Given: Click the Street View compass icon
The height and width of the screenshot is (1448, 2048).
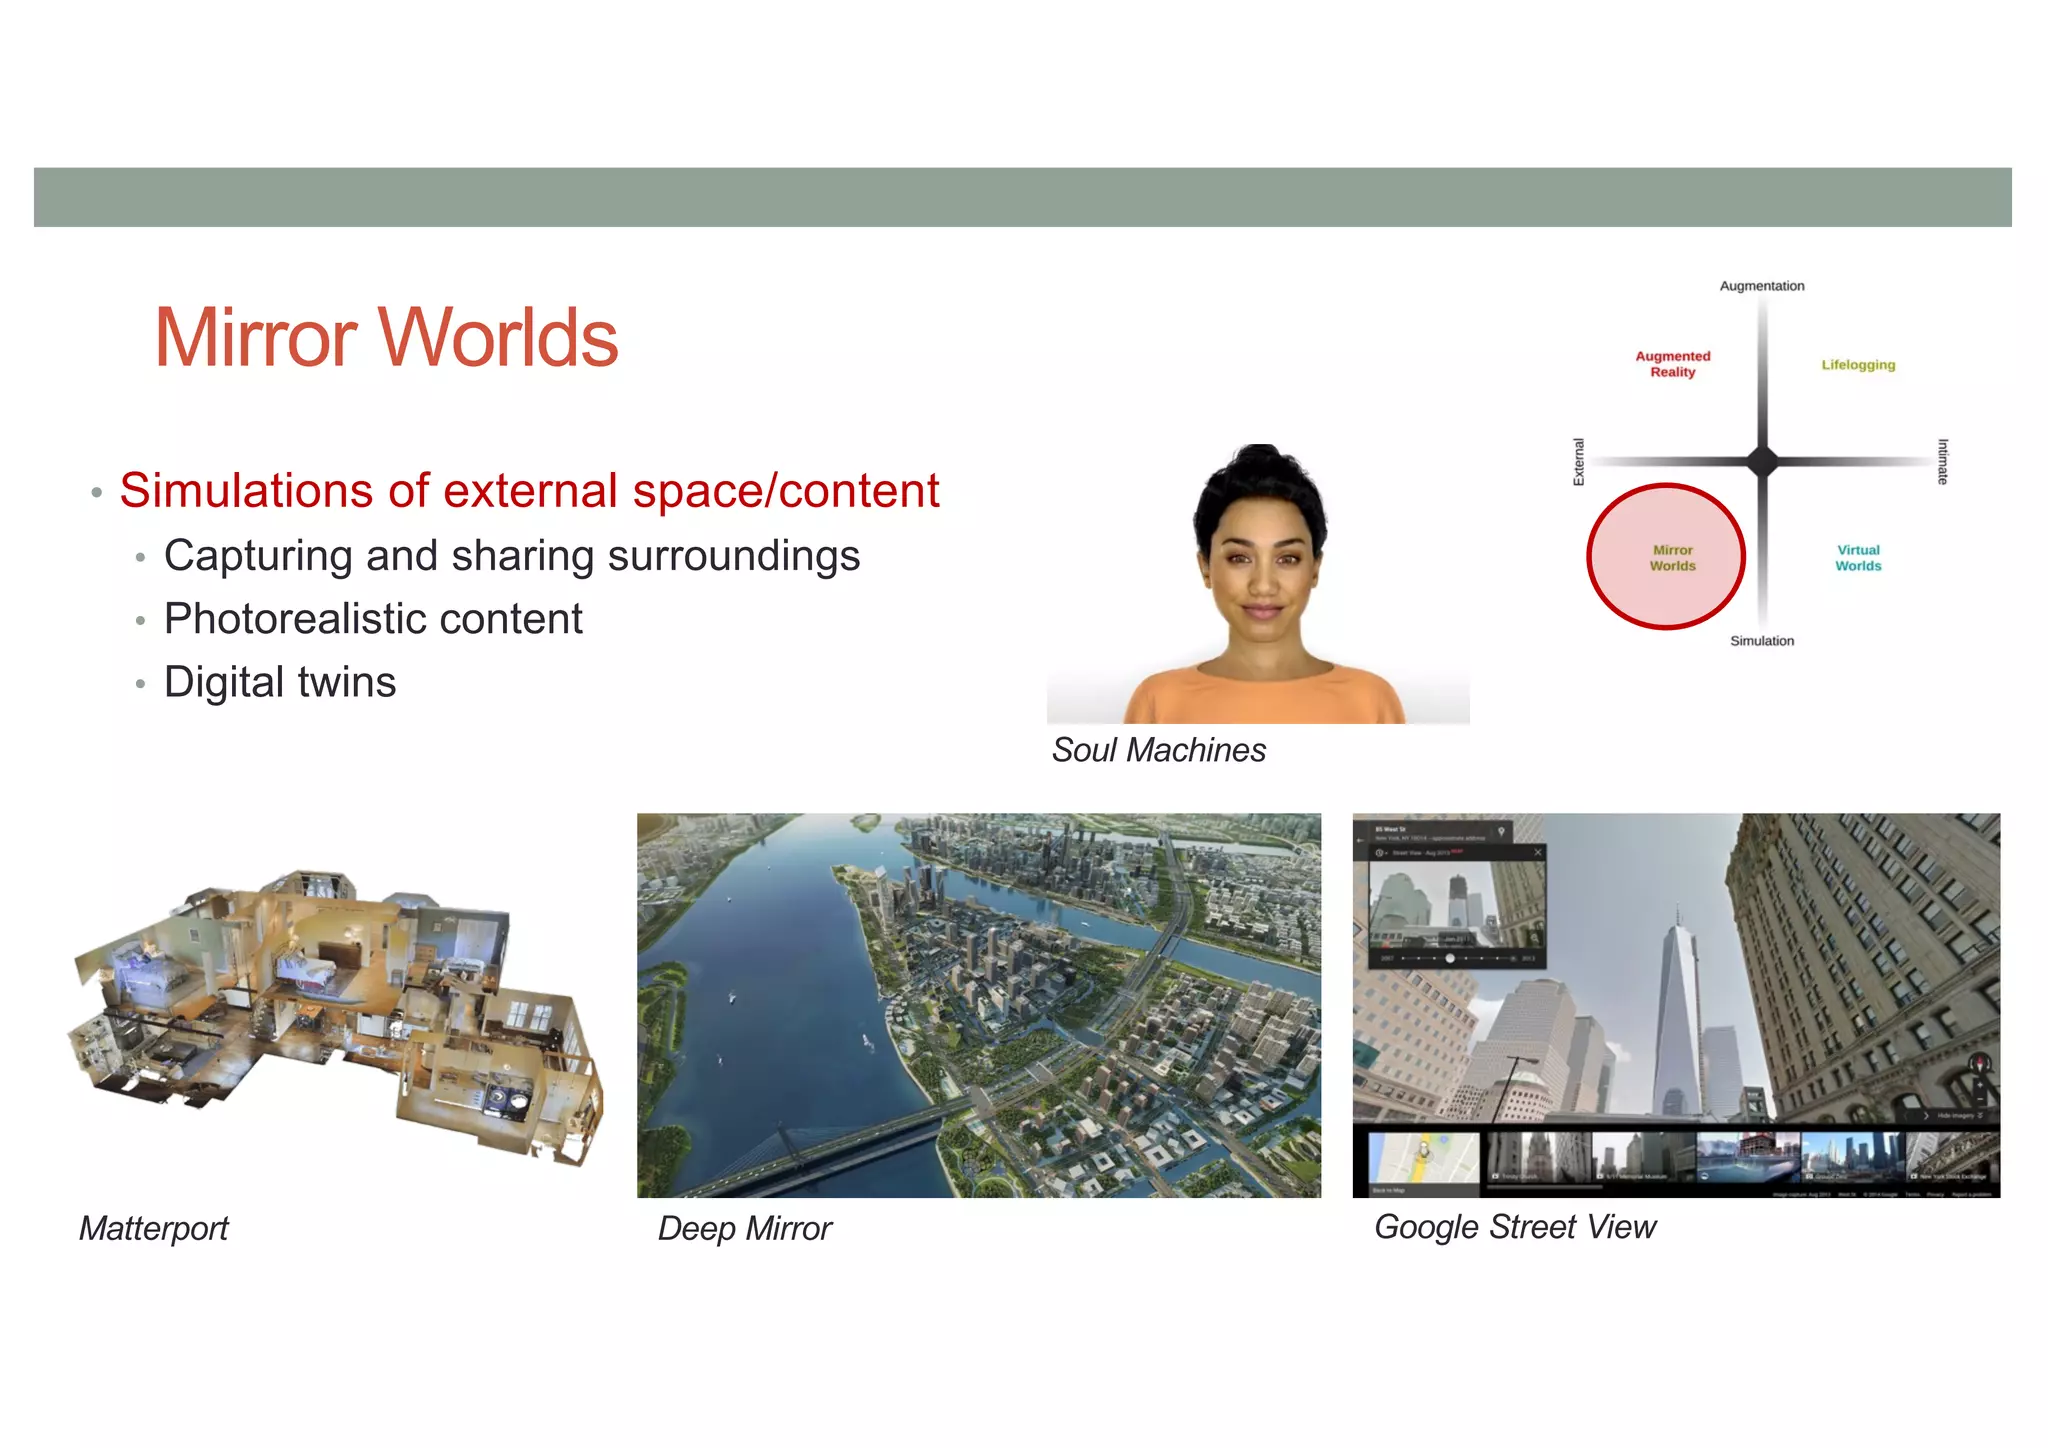Looking at the screenshot, I should tap(1979, 1065).
